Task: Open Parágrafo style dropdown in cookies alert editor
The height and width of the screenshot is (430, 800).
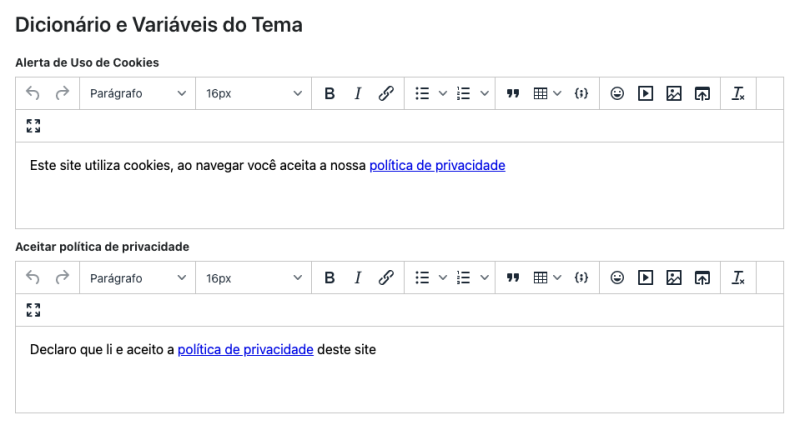Action: [137, 94]
